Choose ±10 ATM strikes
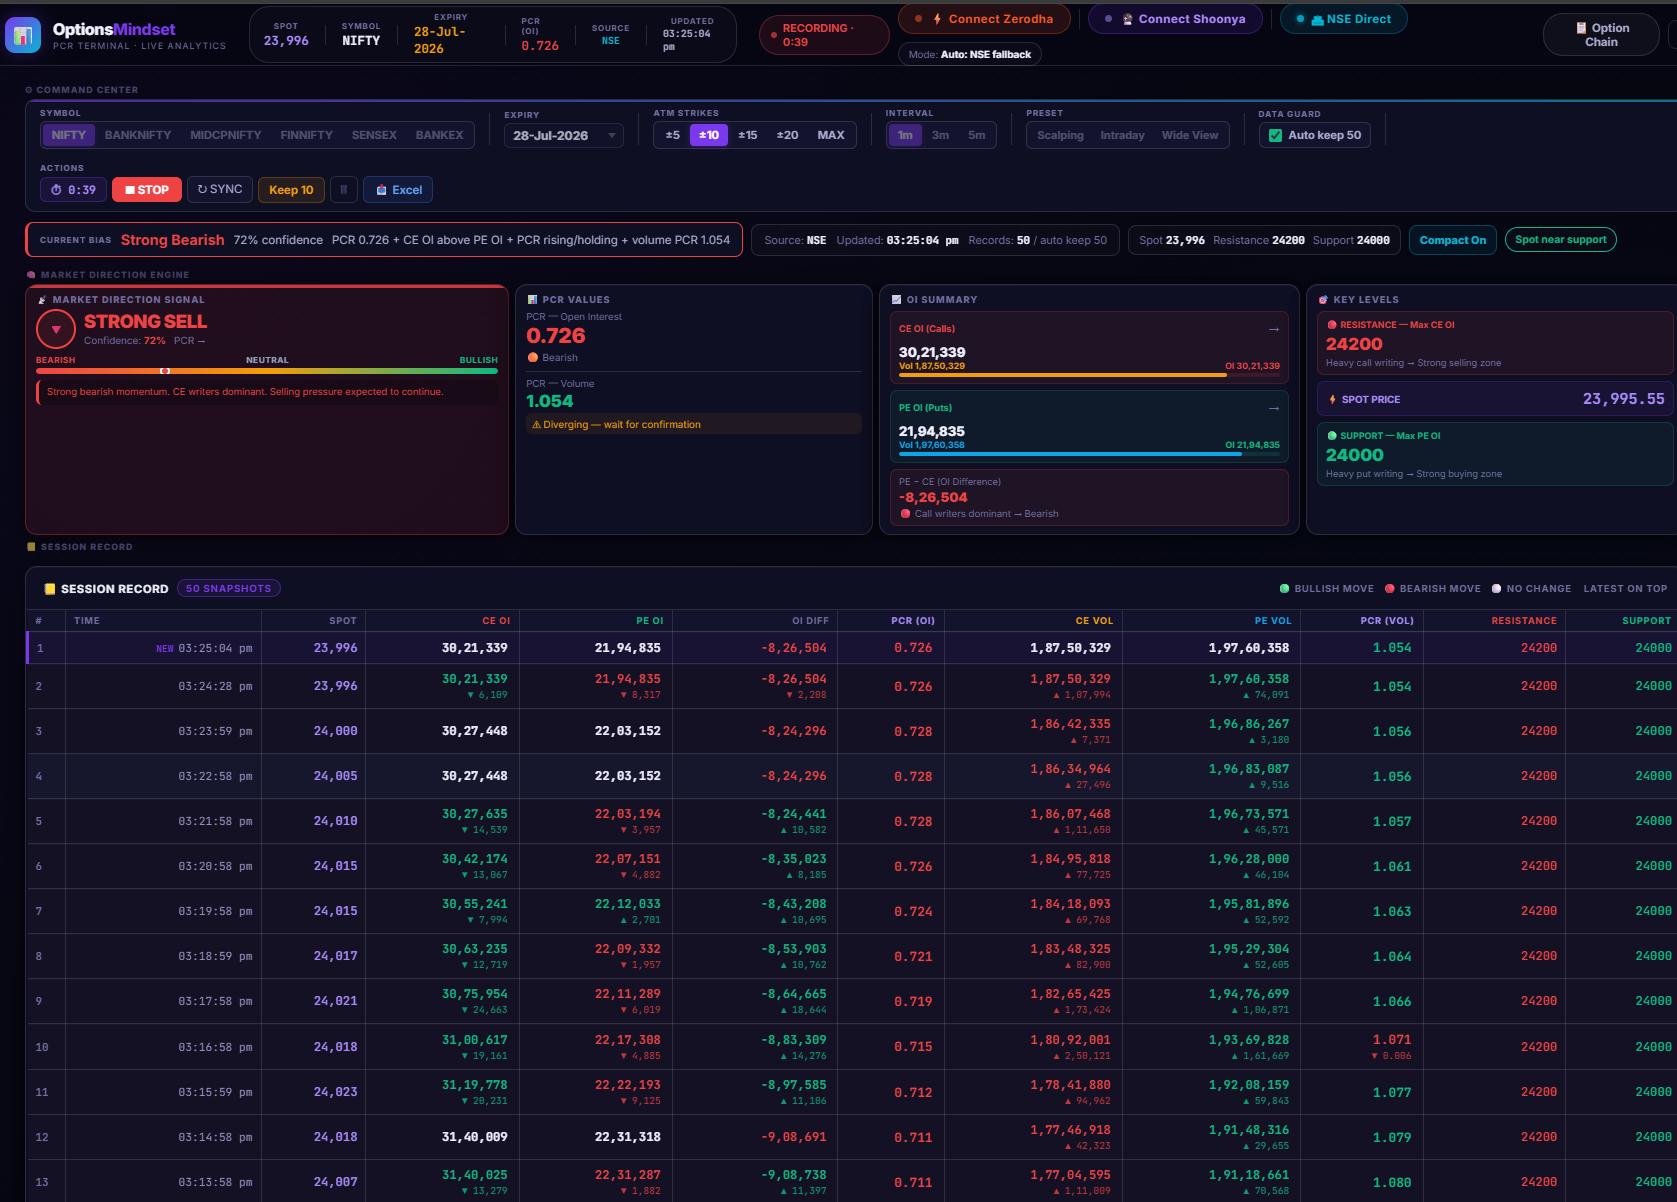The height and width of the screenshot is (1202, 1677). (709, 135)
